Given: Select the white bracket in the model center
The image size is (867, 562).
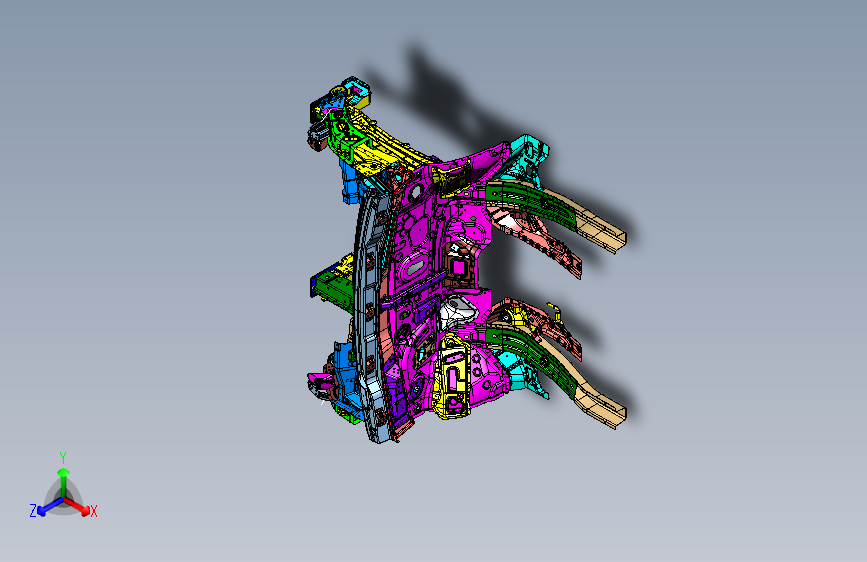Looking at the screenshot, I should coord(457,312).
